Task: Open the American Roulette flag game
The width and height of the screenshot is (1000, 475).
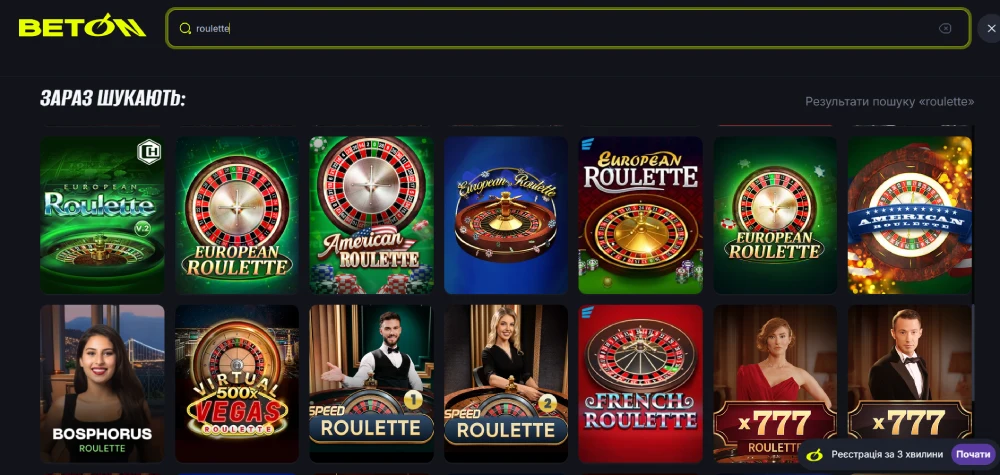Action: click(372, 215)
